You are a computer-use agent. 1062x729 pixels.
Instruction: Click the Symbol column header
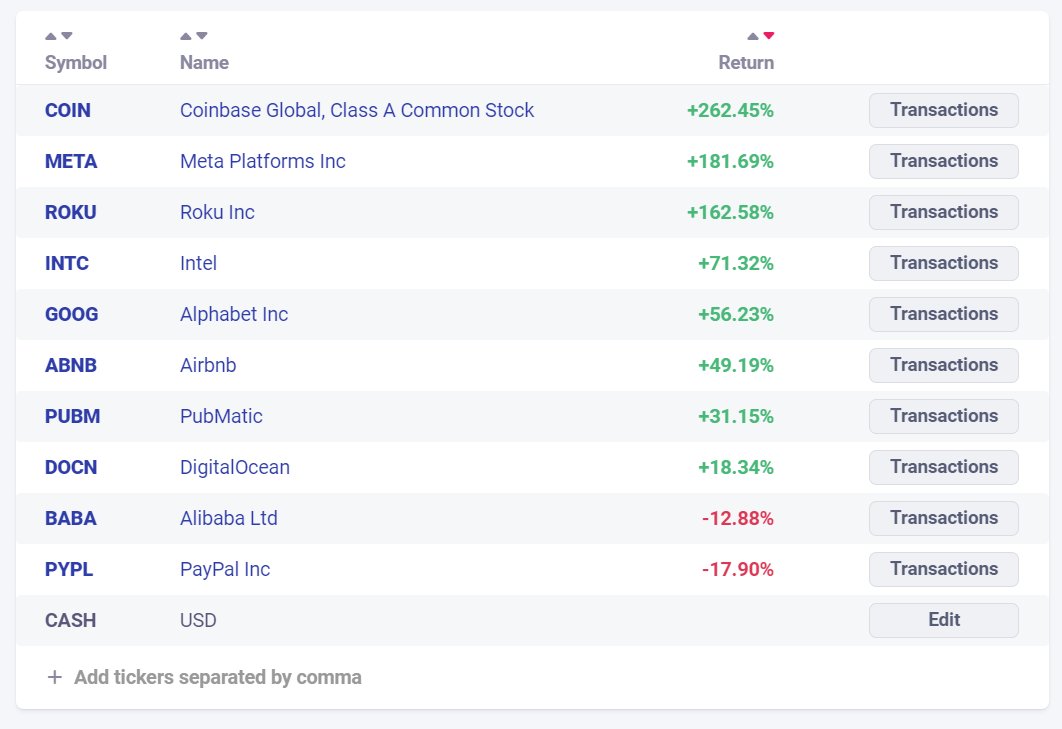[x=76, y=62]
